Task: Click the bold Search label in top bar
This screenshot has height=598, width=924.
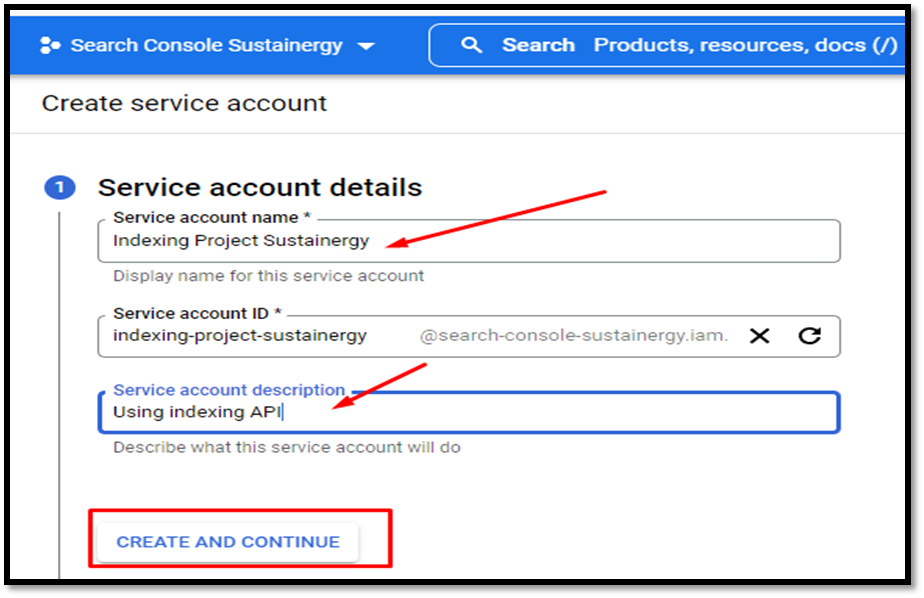Action: pos(538,45)
